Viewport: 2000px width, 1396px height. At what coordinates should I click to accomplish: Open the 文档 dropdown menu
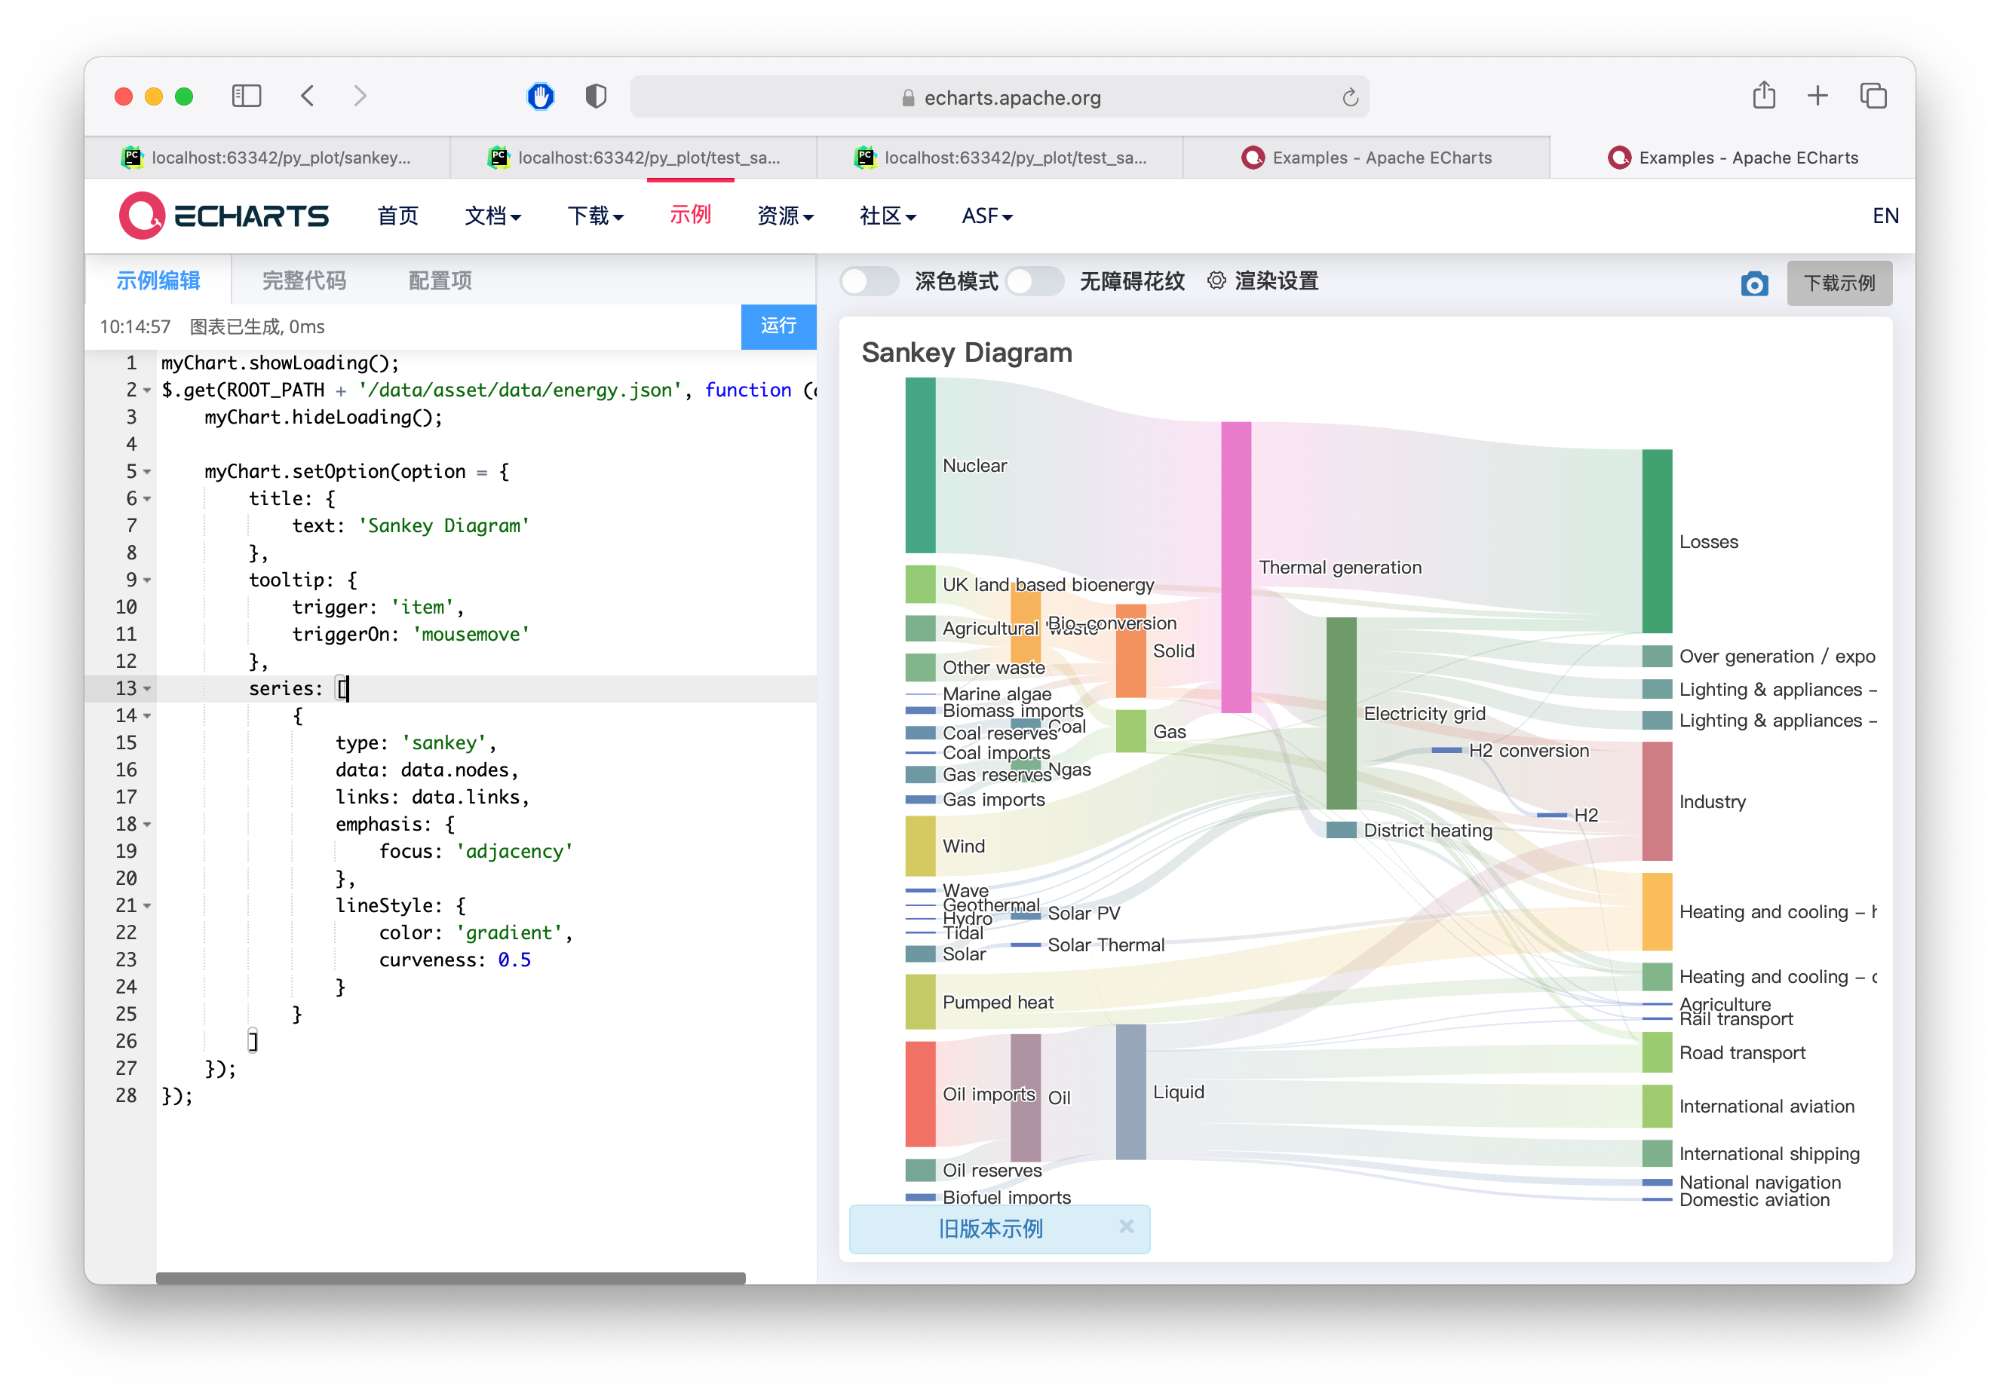point(491,216)
